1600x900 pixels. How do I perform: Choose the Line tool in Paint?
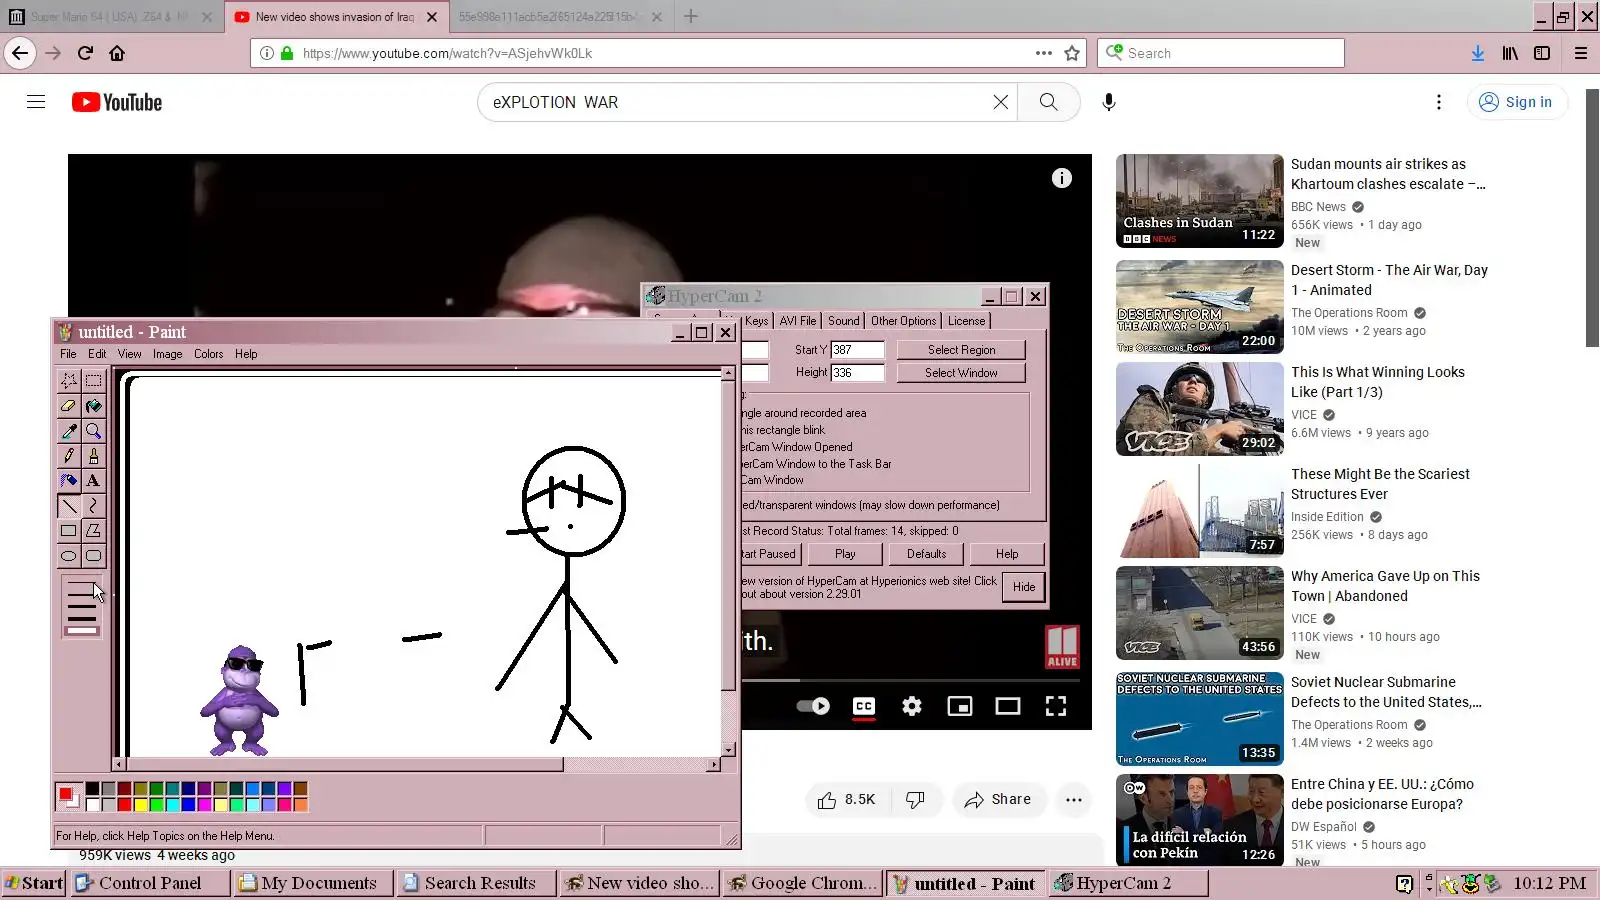(69, 505)
